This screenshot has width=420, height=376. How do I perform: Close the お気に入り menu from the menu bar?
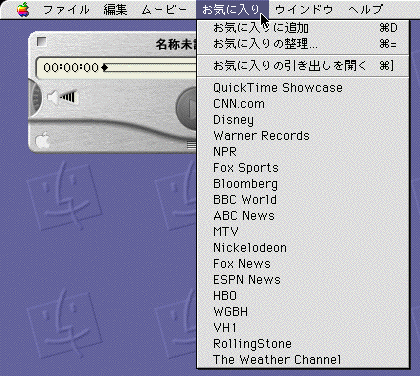pyautogui.click(x=231, y=9)
